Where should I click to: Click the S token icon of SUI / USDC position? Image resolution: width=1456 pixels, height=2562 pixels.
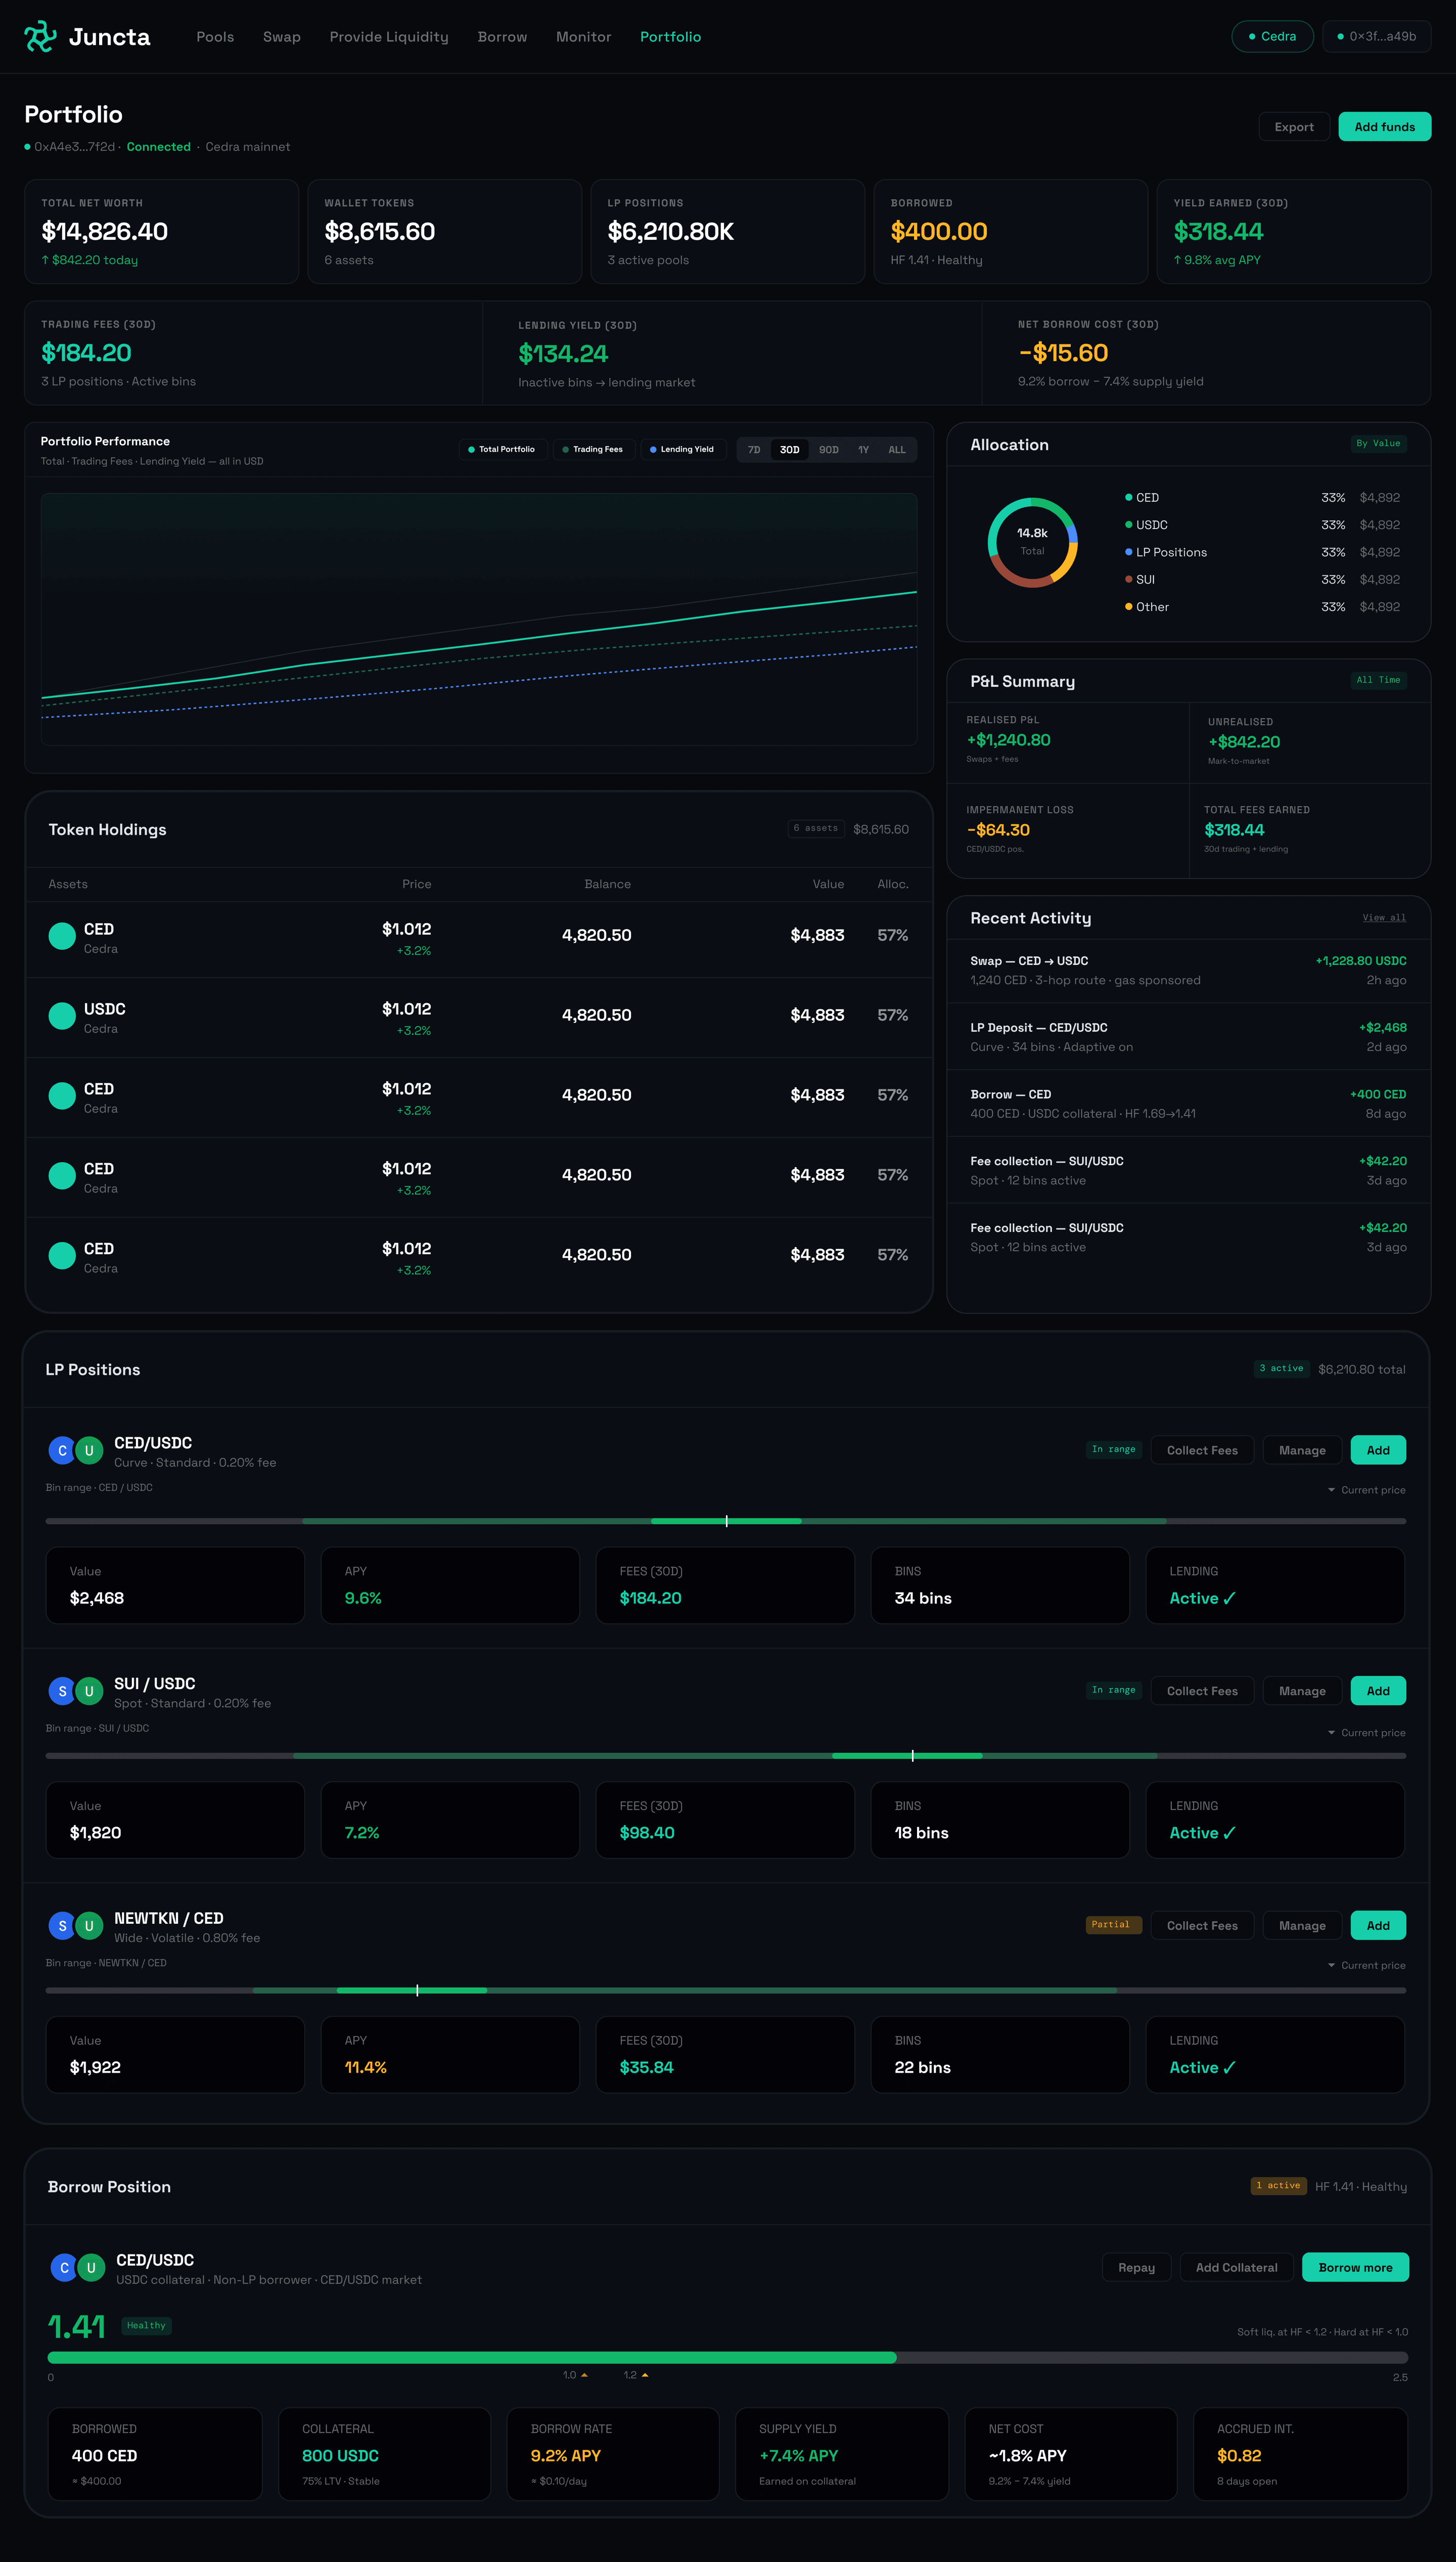[x=62, y=1691]
